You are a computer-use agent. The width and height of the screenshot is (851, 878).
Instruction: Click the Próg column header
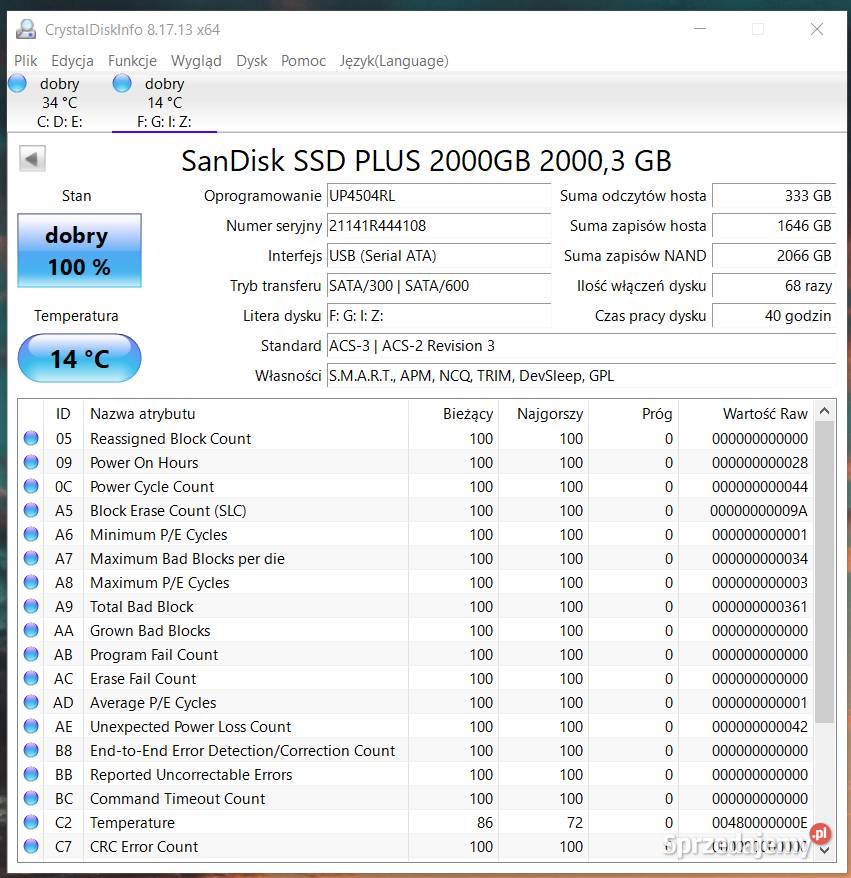(x=634, y=414)
